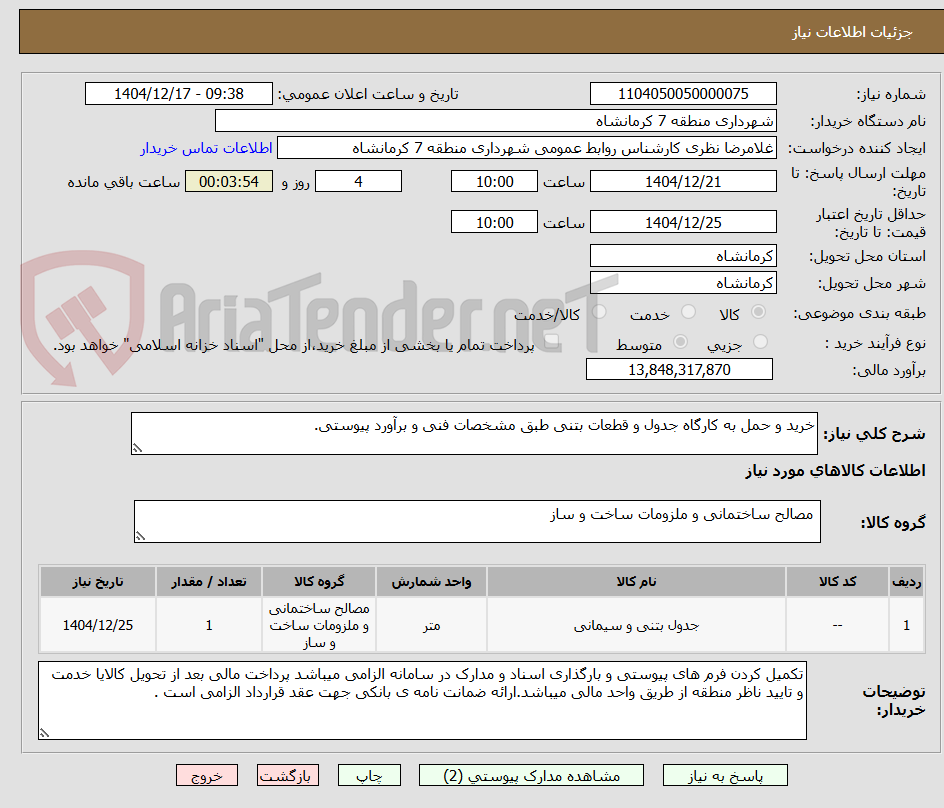Click the price validity date field 1404/12/25

click(683, 222)
